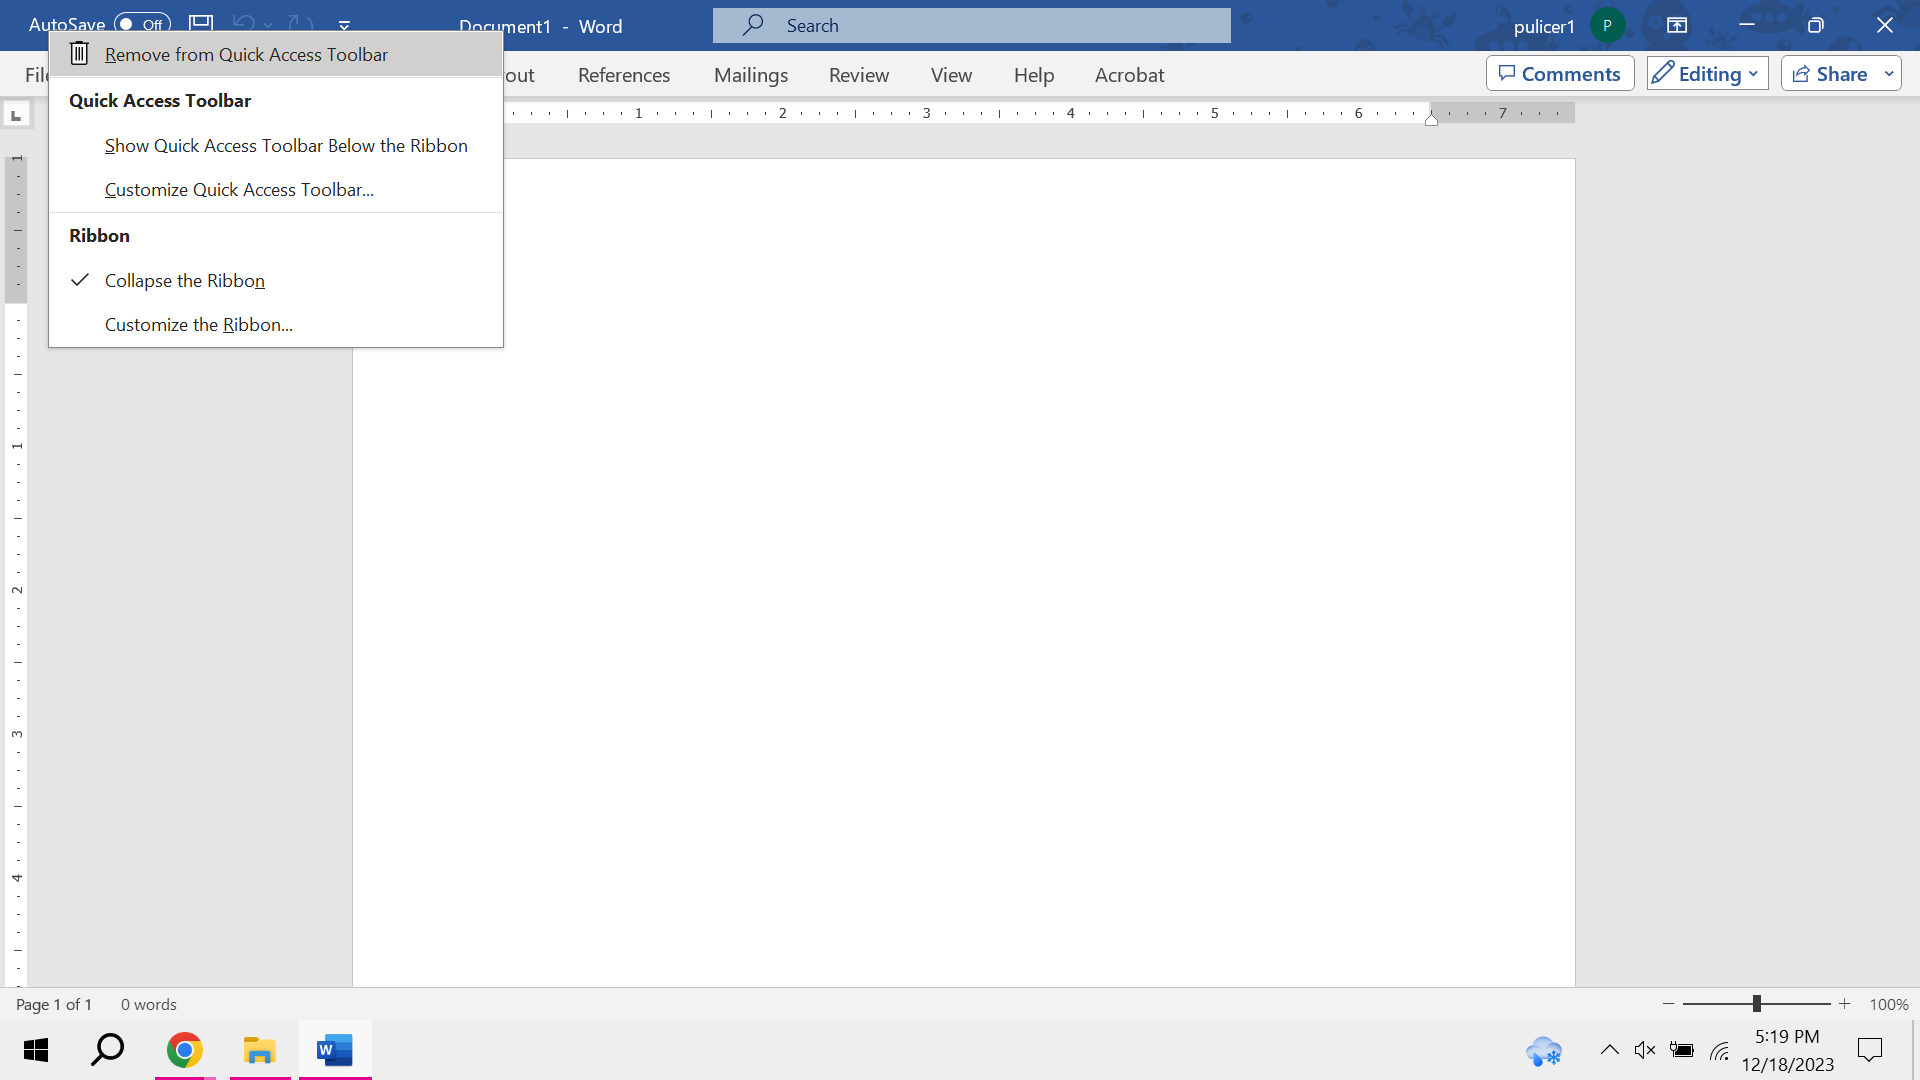Open the weather widget in system tray
Image resolution: width=1920 pixels, height=1080 pixels.
[1543, 1050]
